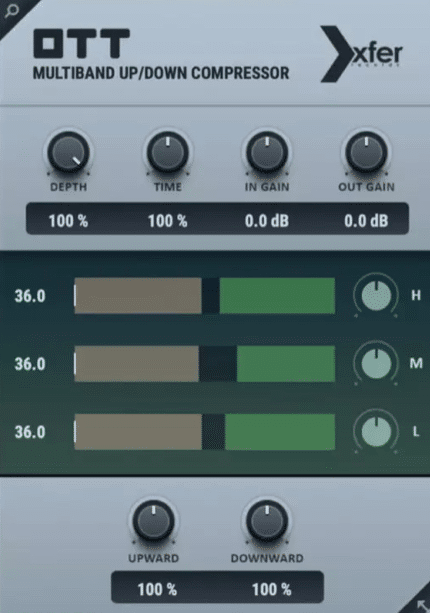Click the DOWNWARD label
Screen dimensions: 430x613
267,558
